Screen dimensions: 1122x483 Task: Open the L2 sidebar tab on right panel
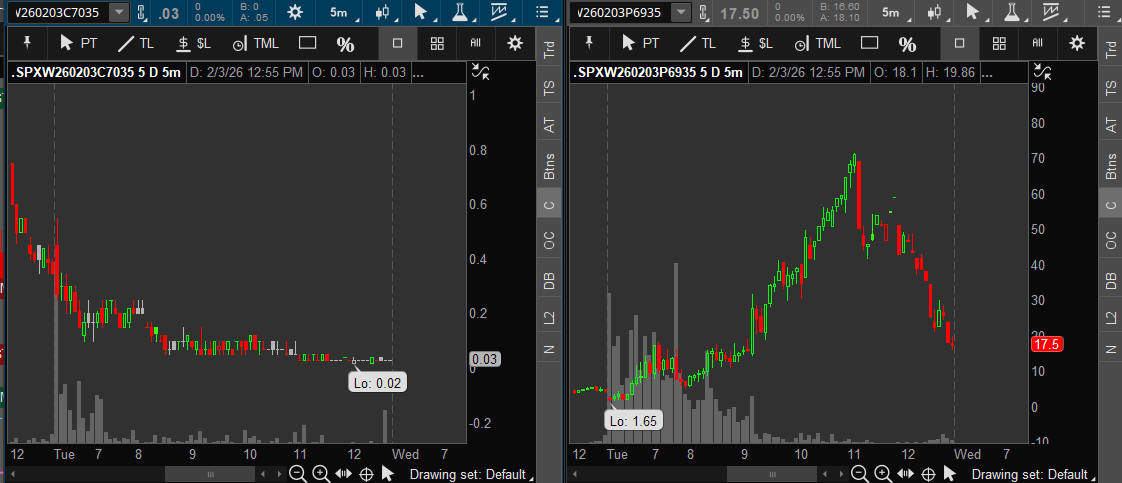point(1109,318)
